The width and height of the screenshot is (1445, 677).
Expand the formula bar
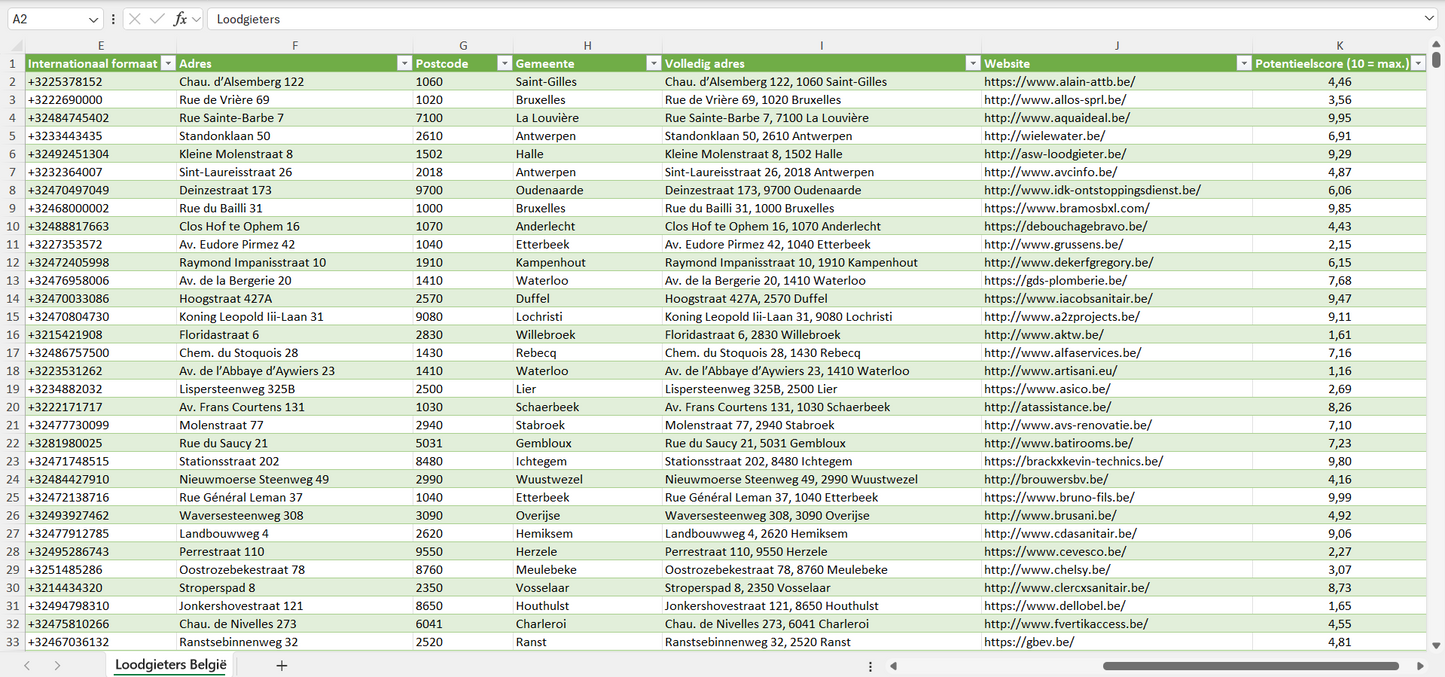[1428, 19]
